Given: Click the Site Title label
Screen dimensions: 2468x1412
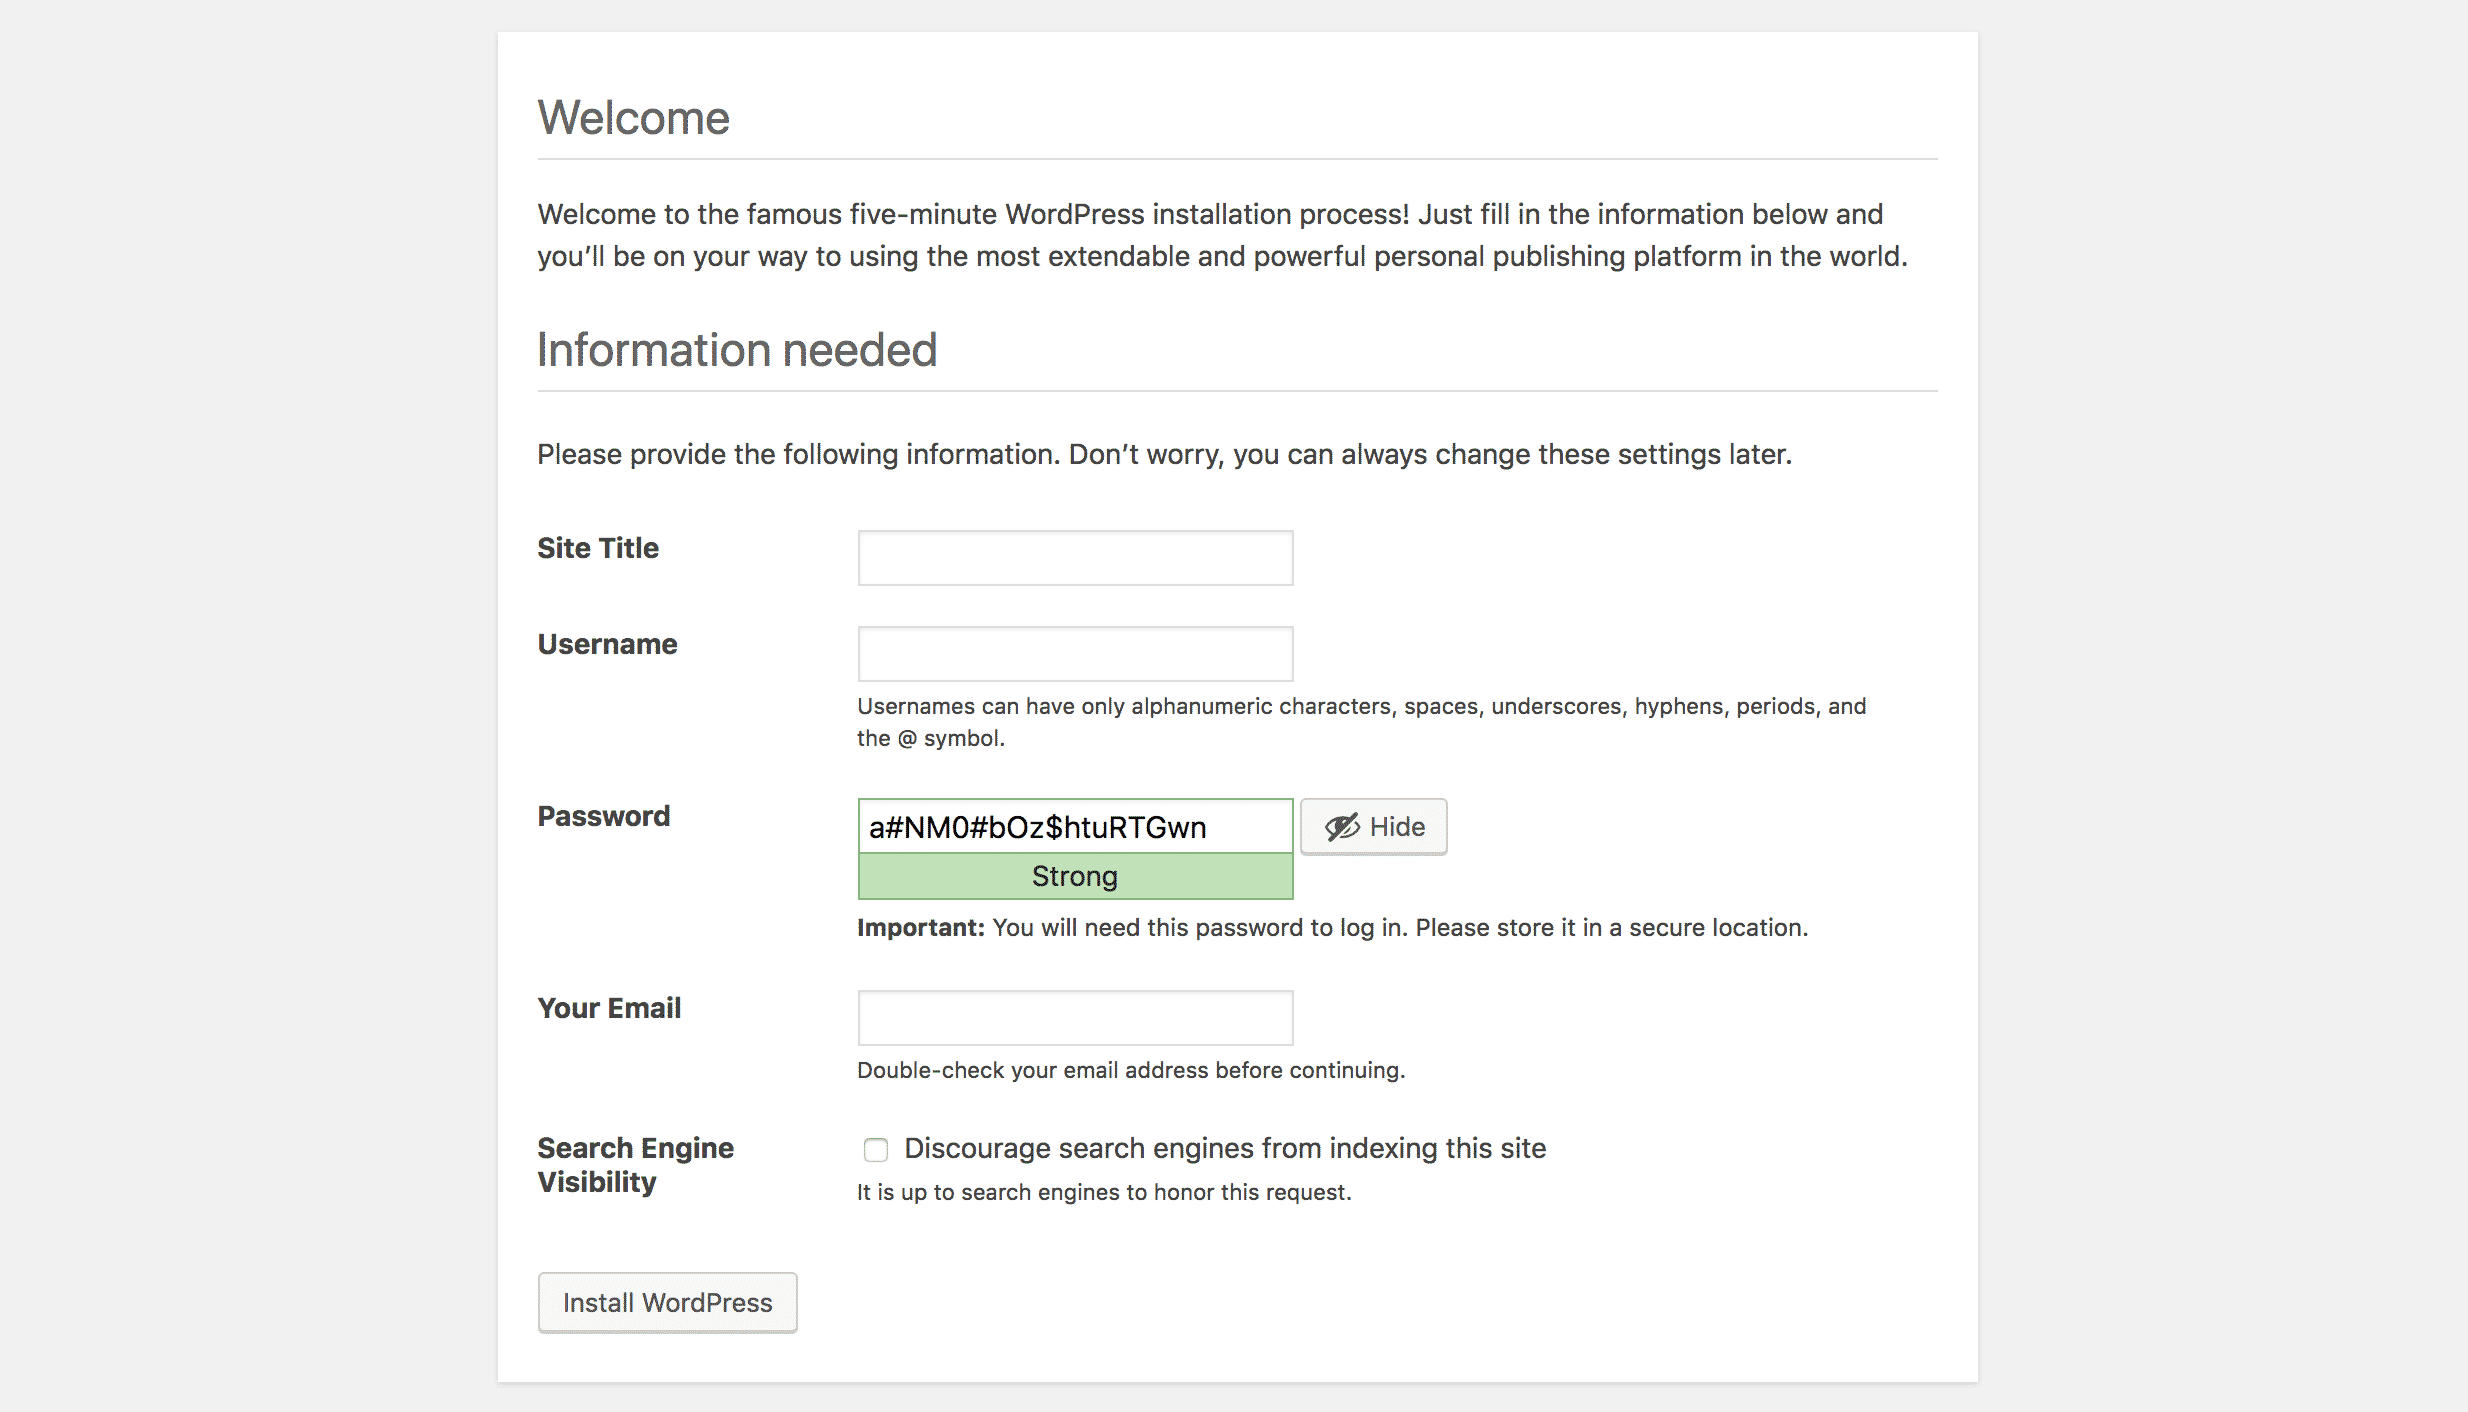Looking at the screenshot, I should tap(598, 548).
